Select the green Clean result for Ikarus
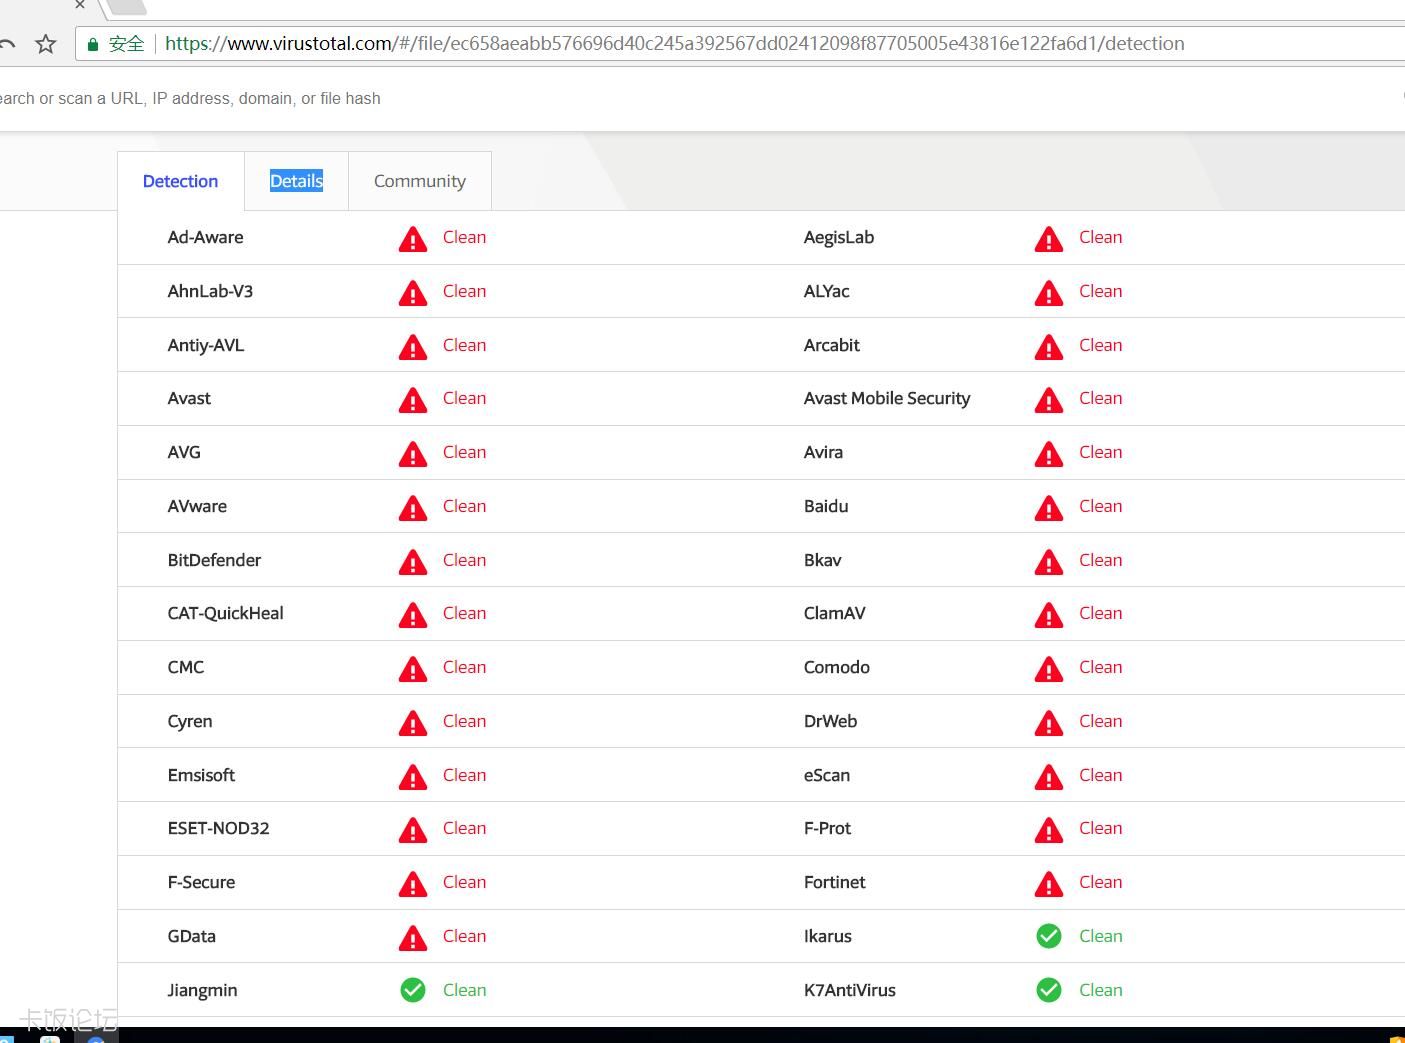1405x1043 pixels. tap(1101, 936)
